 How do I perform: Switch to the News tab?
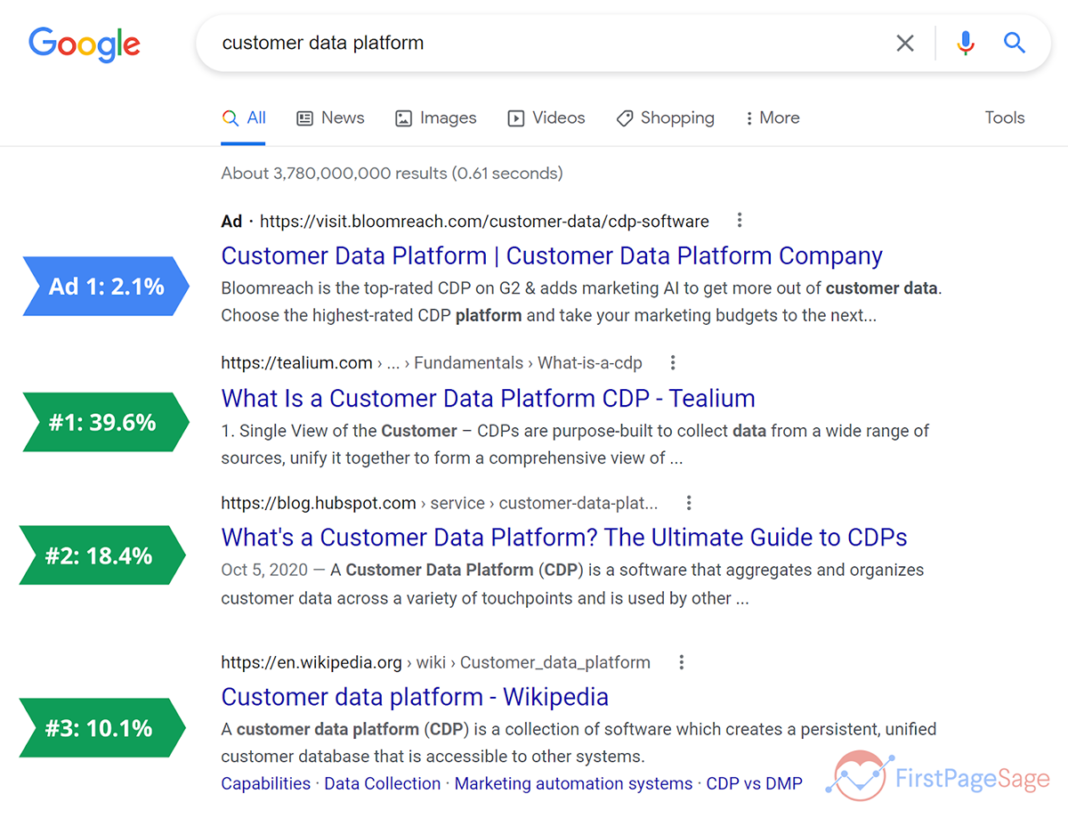[330, 118]
